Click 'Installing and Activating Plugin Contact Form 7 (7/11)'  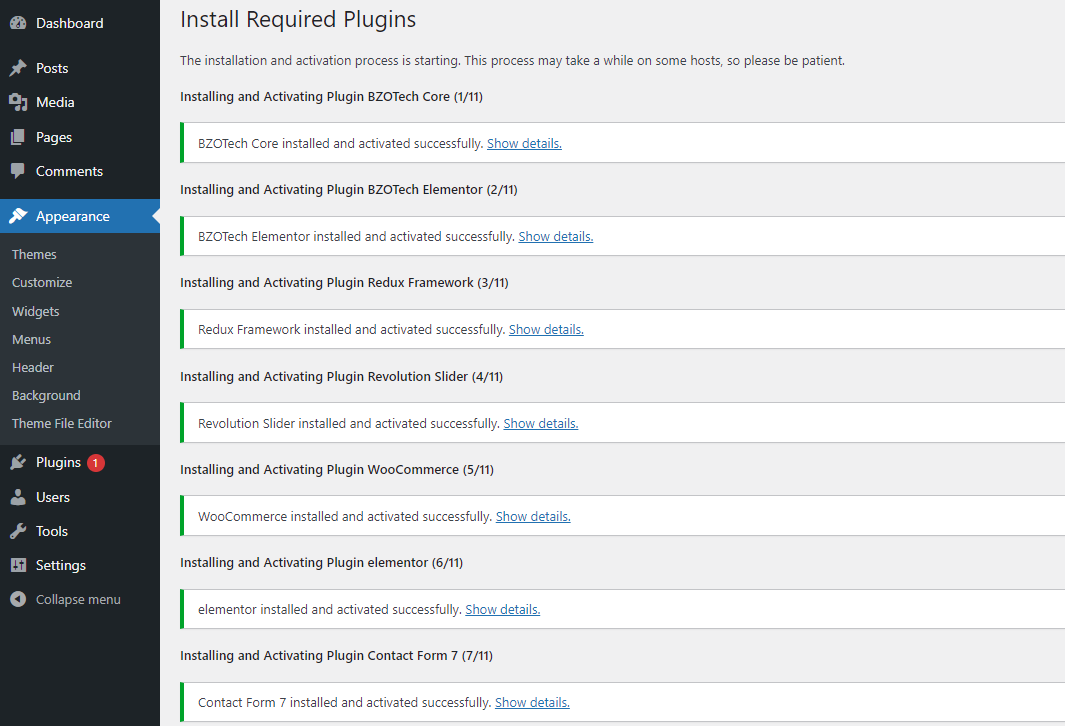(336, 655)
